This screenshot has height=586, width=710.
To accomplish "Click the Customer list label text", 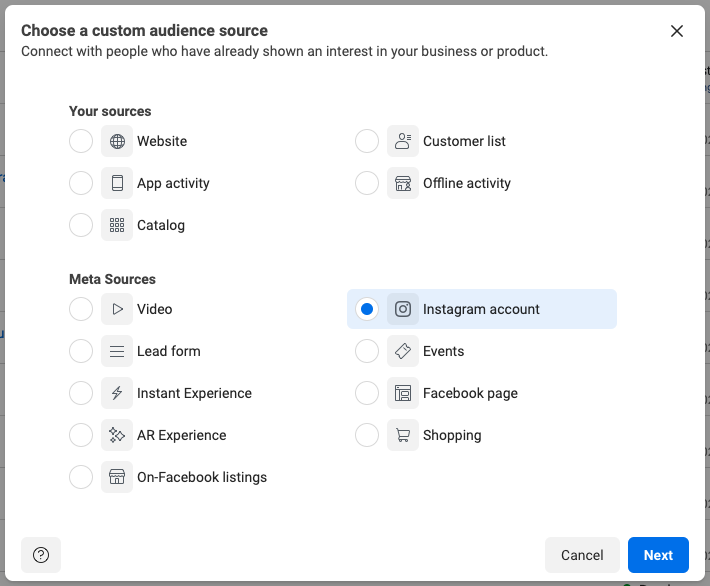I will 464,141.
